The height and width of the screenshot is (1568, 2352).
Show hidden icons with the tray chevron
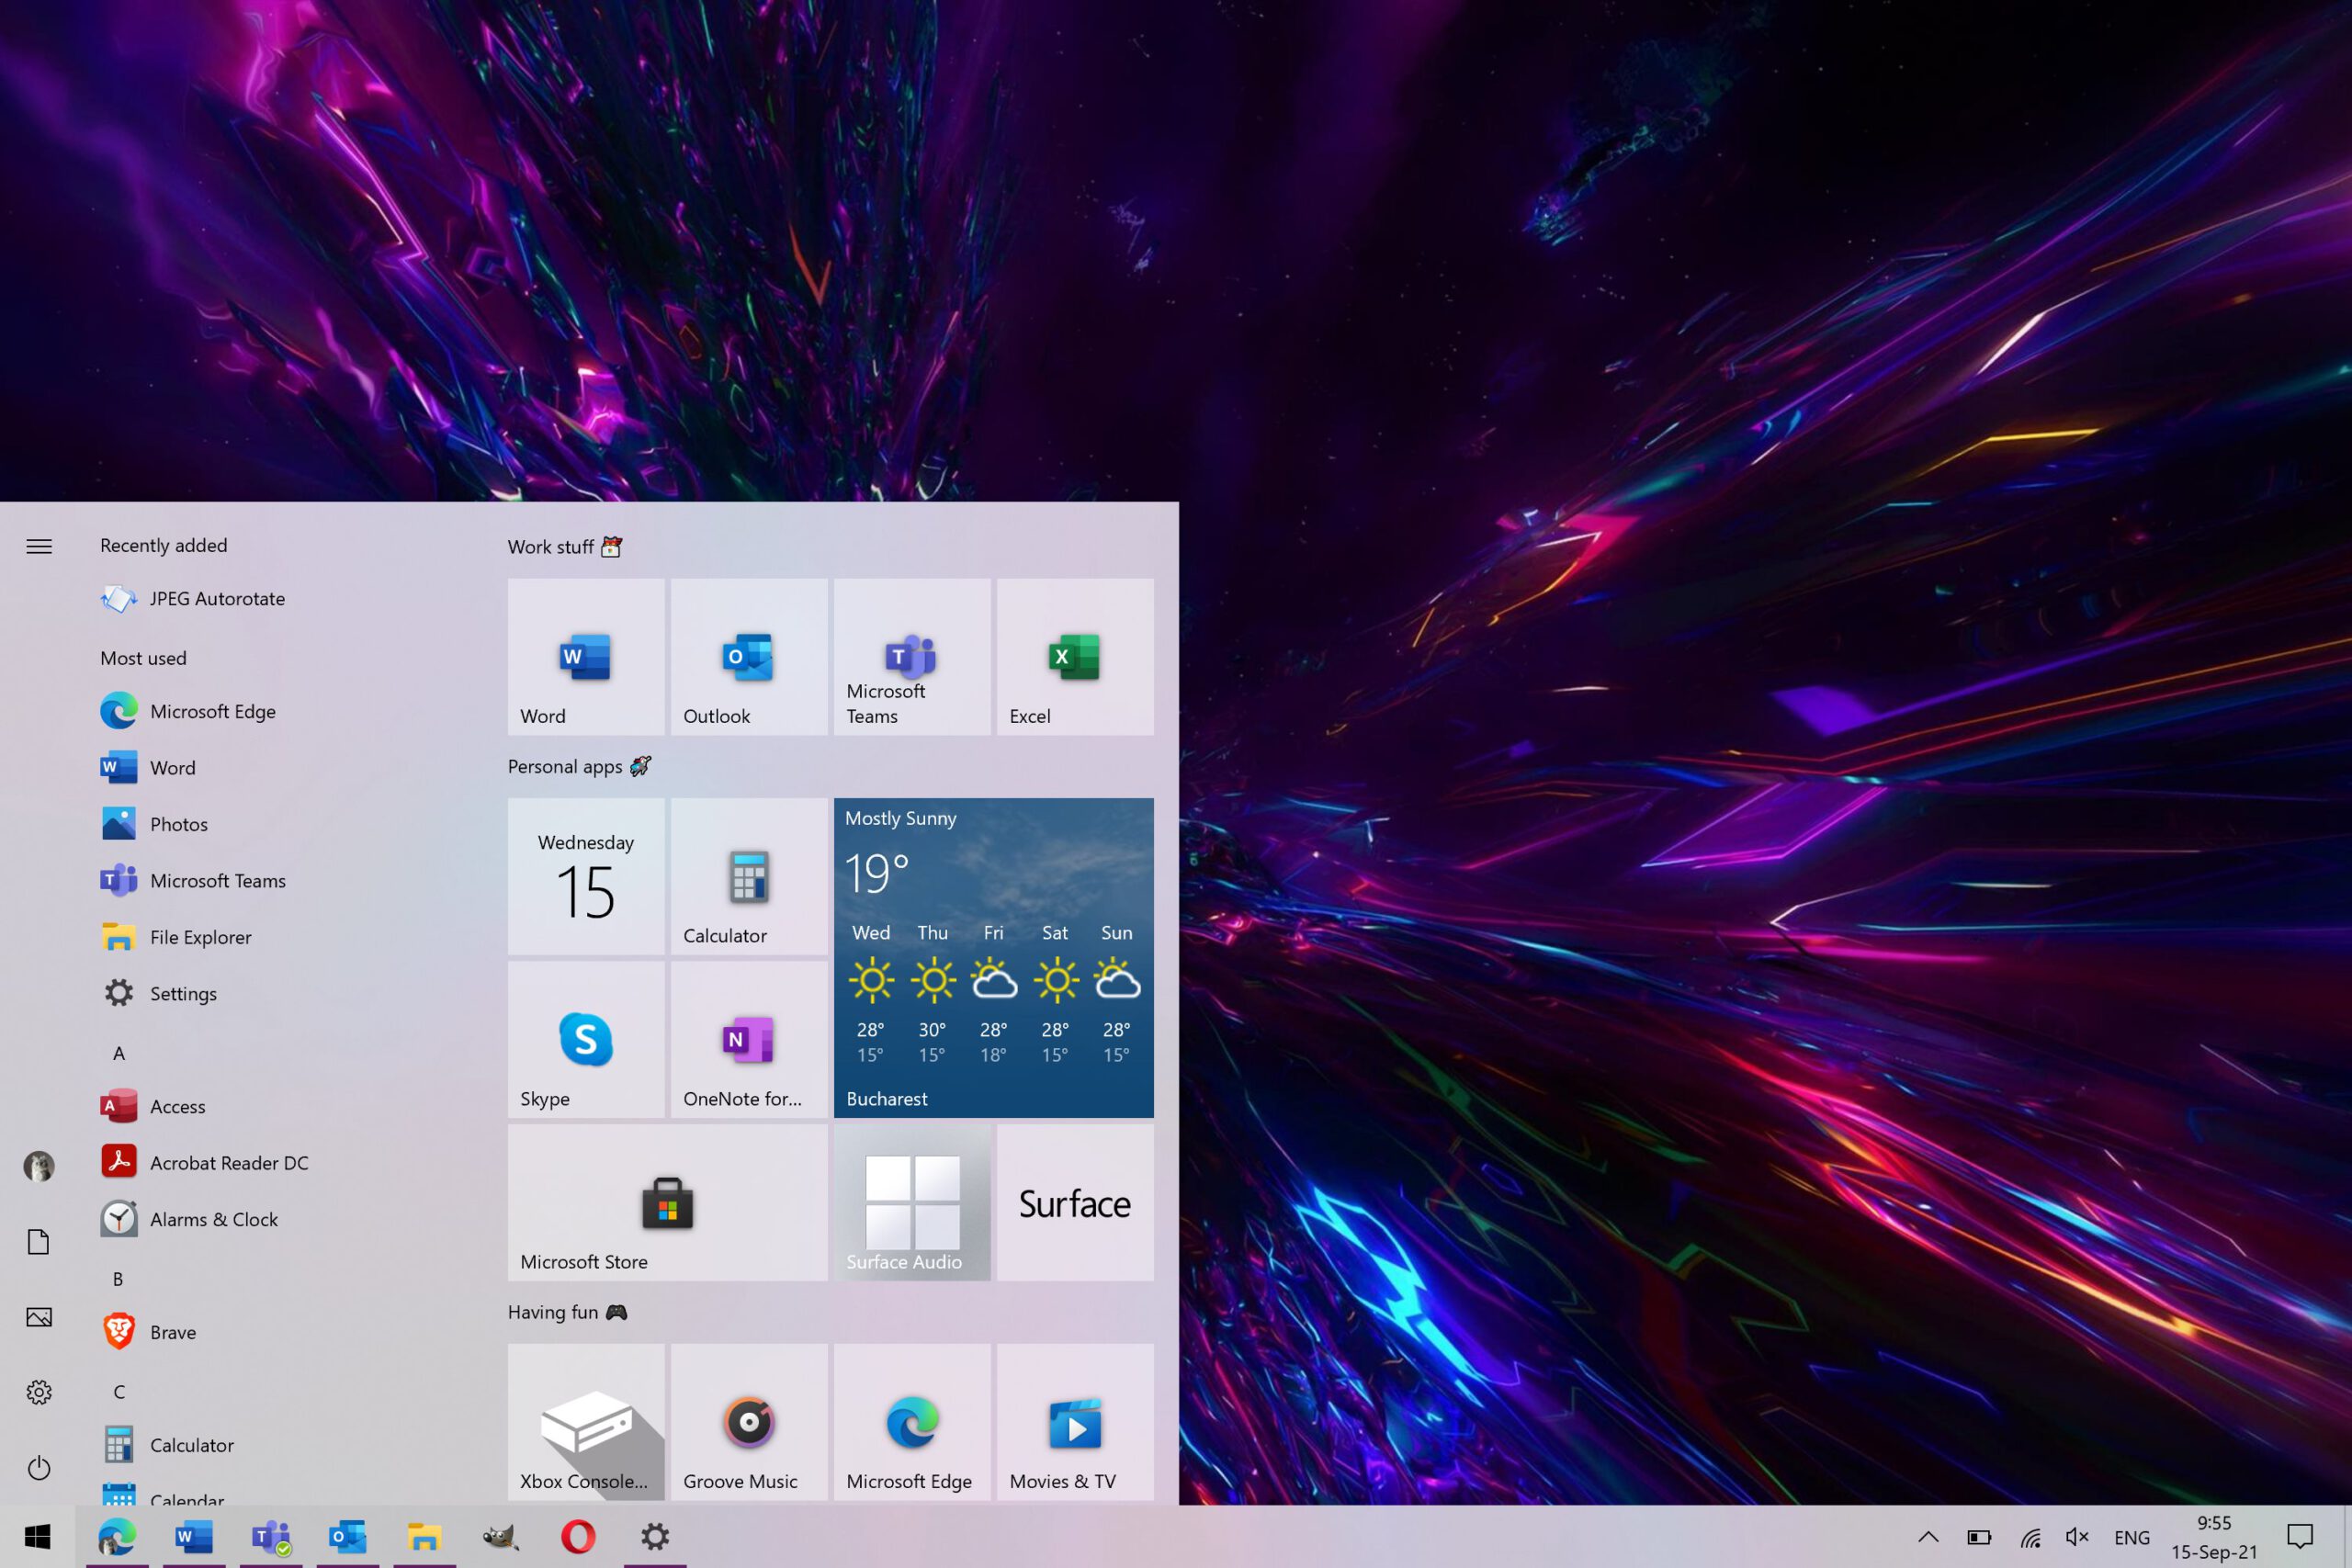[x=1928, y=1537]
